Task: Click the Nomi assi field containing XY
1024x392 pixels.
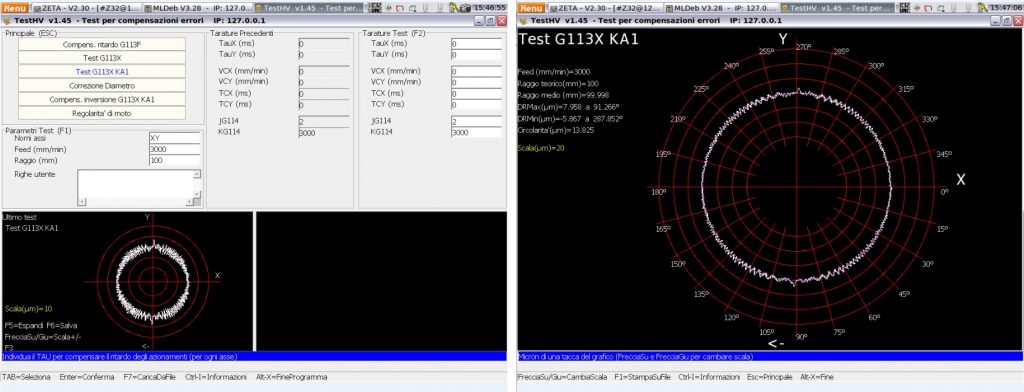Action: point(174,138)
